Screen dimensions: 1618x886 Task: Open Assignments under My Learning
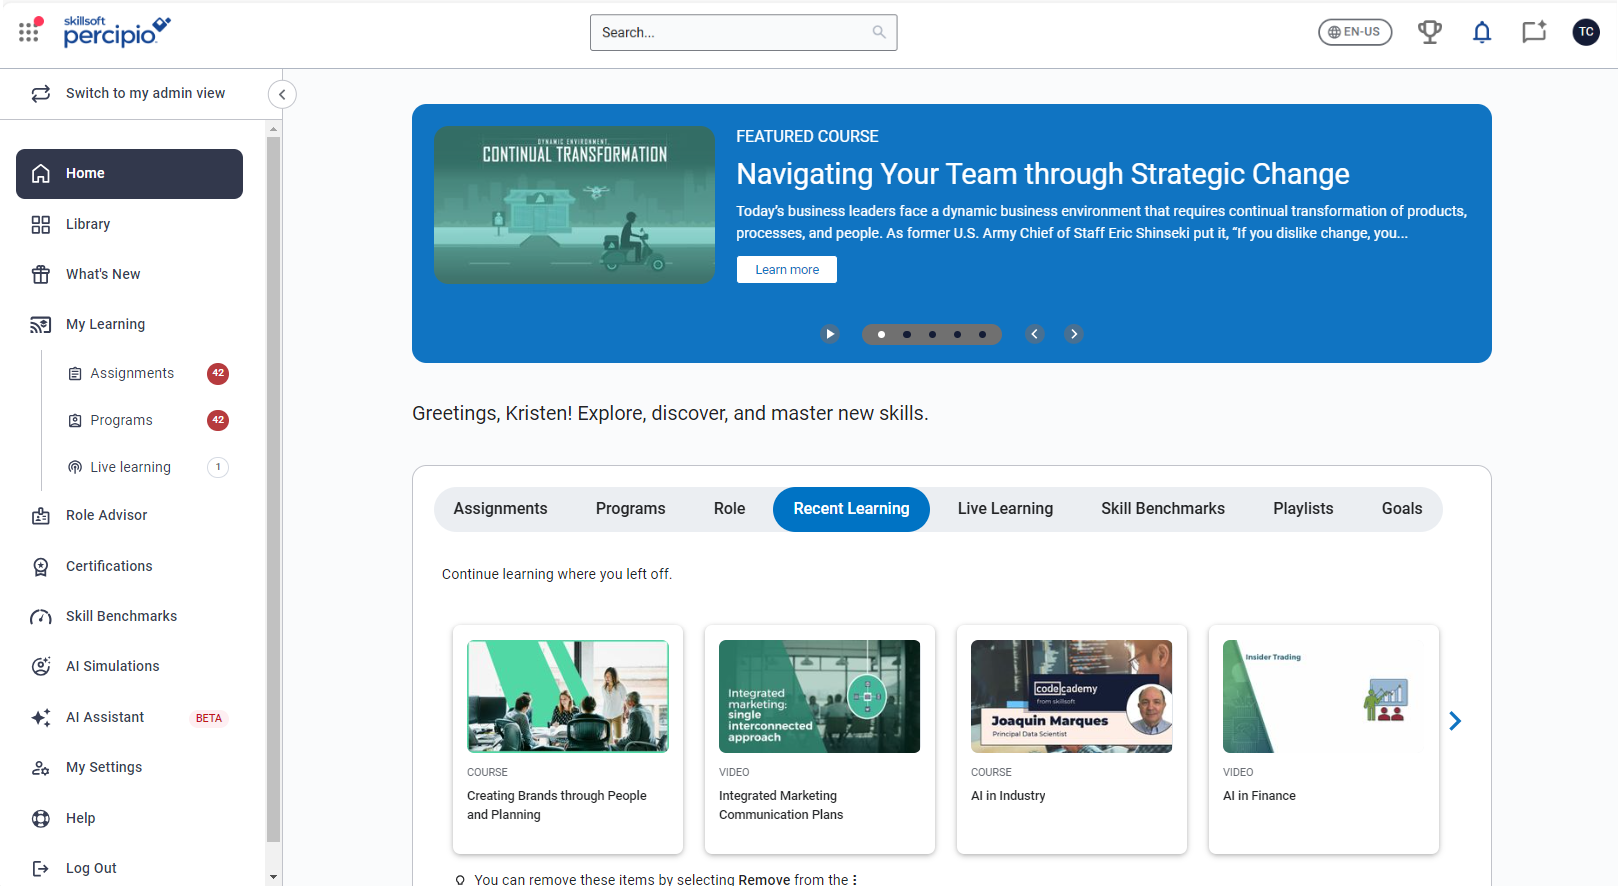point(132,373)
